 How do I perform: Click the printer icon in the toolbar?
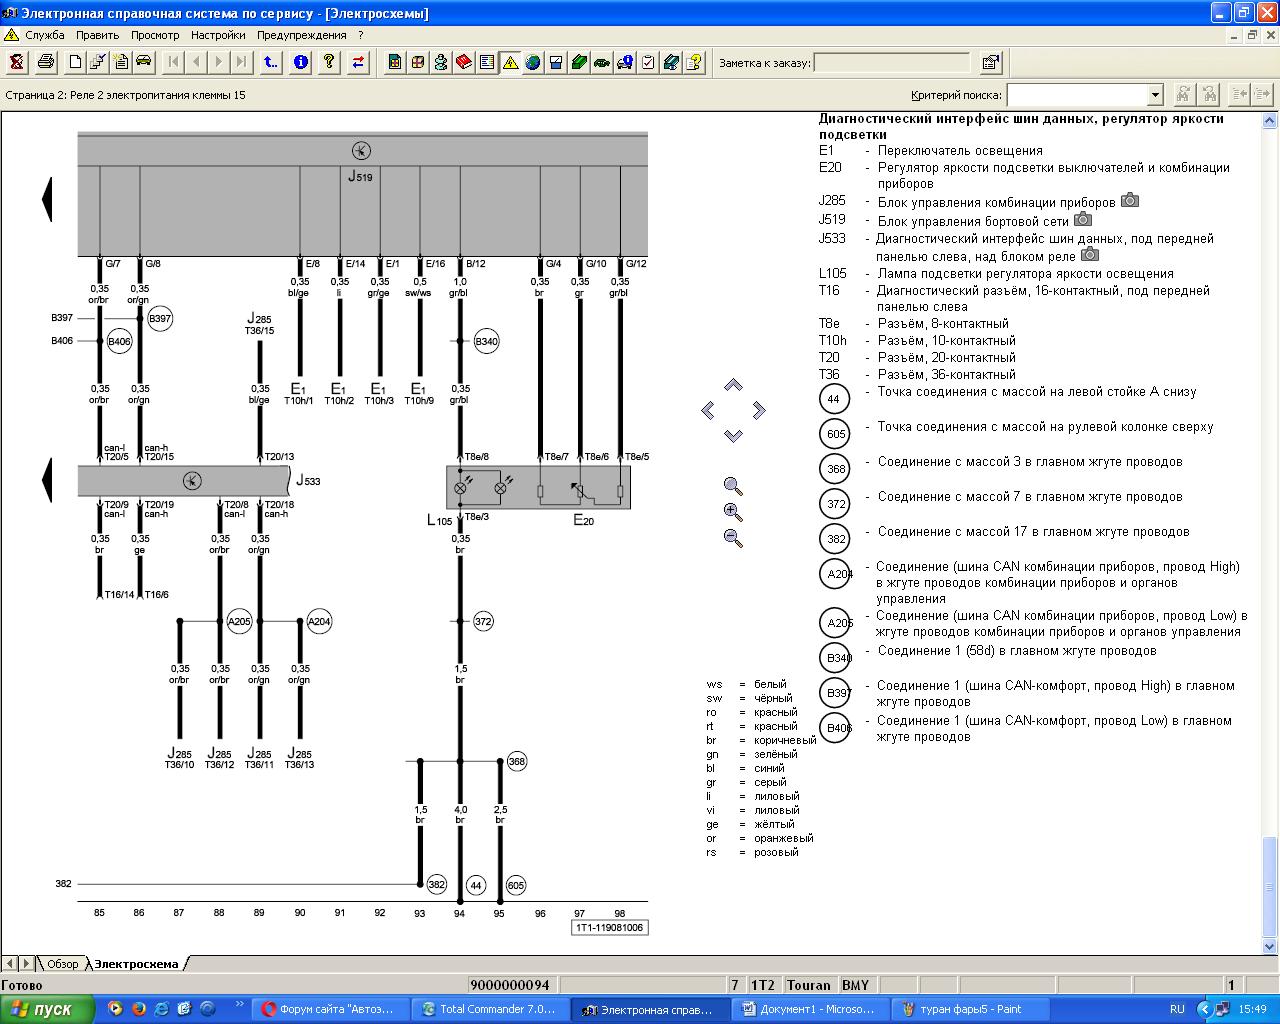tap(46, 62)
